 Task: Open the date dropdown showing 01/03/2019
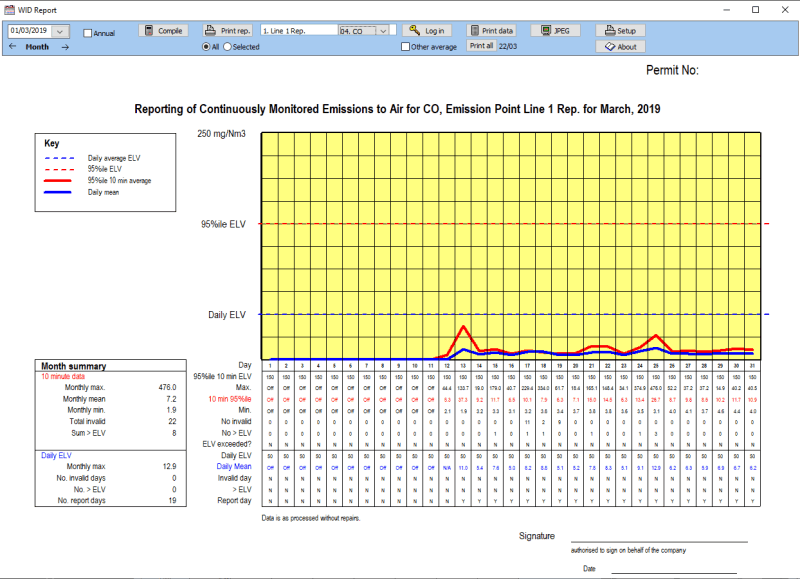click(61, 31)
